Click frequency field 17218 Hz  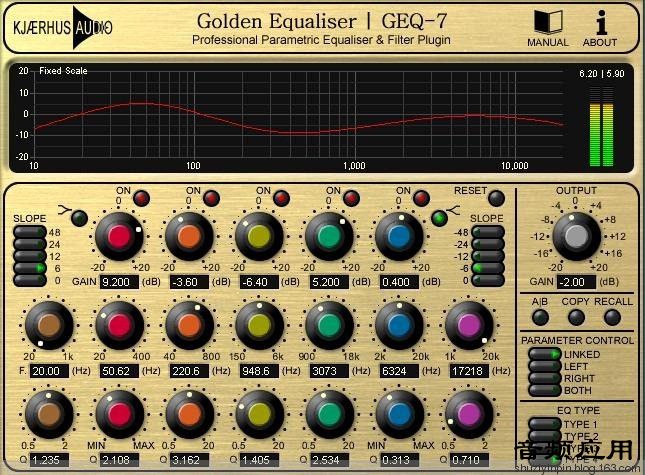pos(469,371)
